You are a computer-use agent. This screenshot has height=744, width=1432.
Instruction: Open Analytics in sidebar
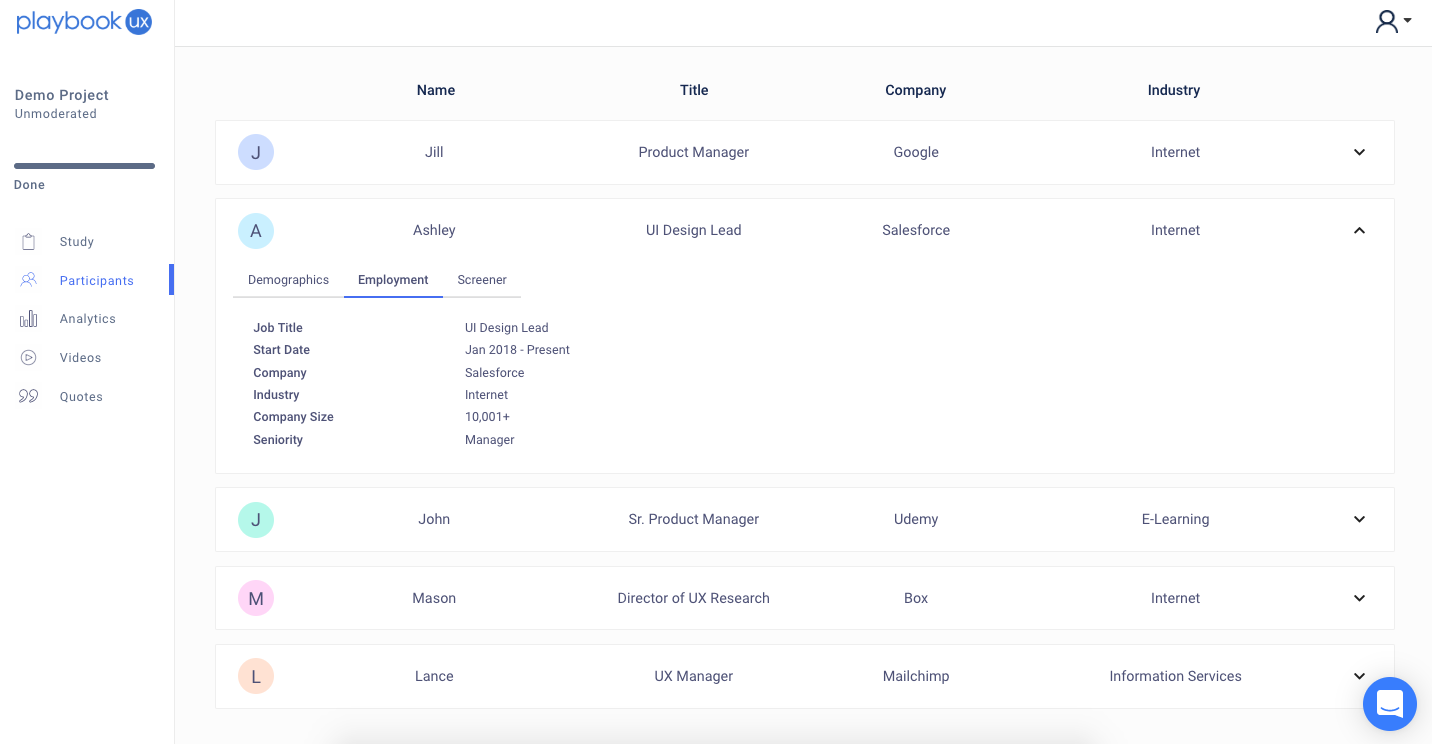(x=87, y=319)
